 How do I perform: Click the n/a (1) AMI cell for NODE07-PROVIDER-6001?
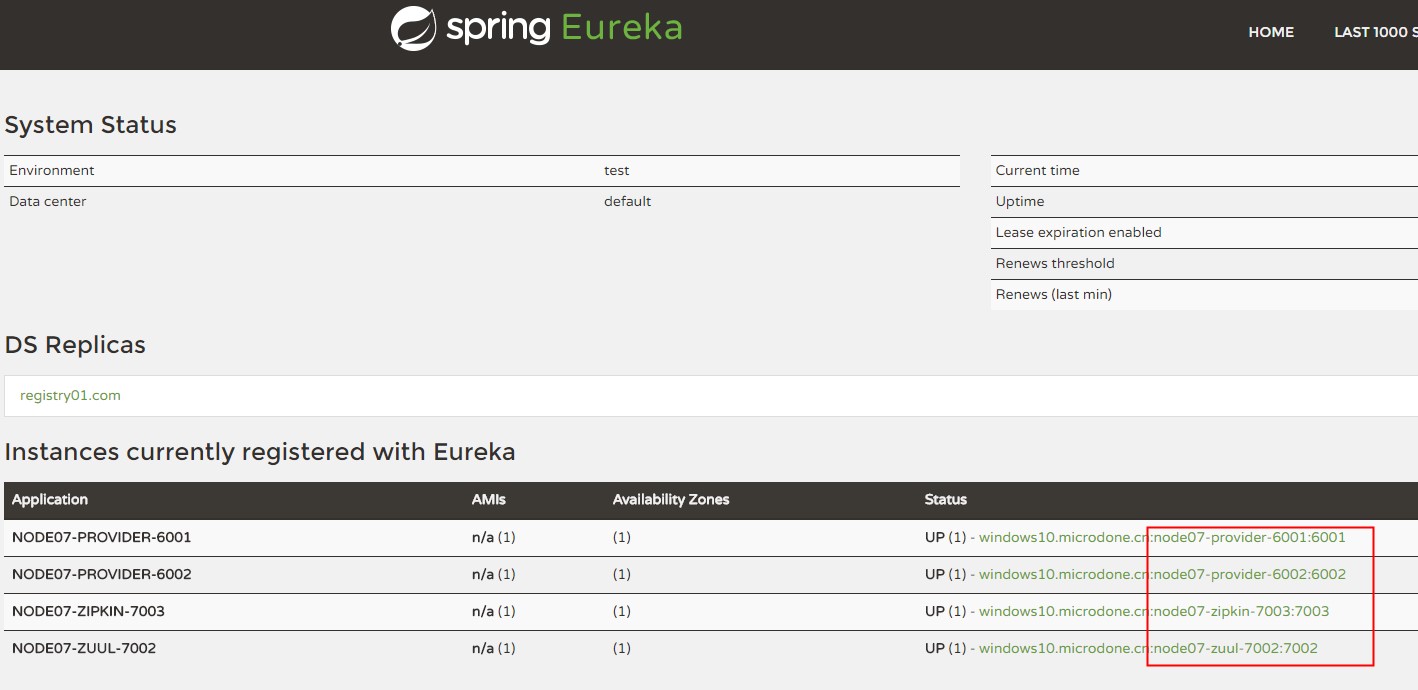point(494,537)
